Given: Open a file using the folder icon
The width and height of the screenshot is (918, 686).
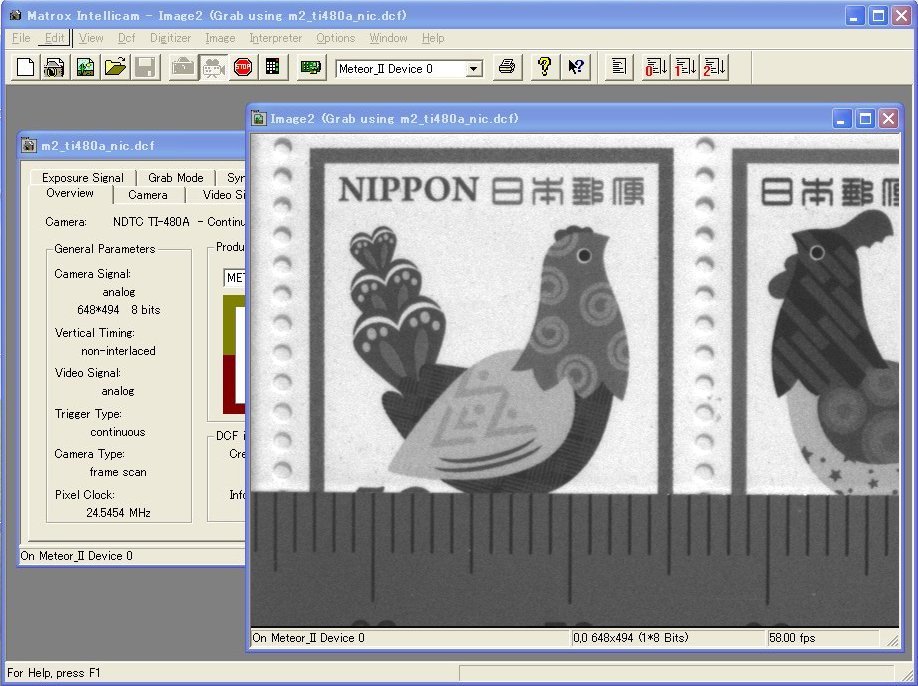Looking at the screenshot, I should (115, 67).
